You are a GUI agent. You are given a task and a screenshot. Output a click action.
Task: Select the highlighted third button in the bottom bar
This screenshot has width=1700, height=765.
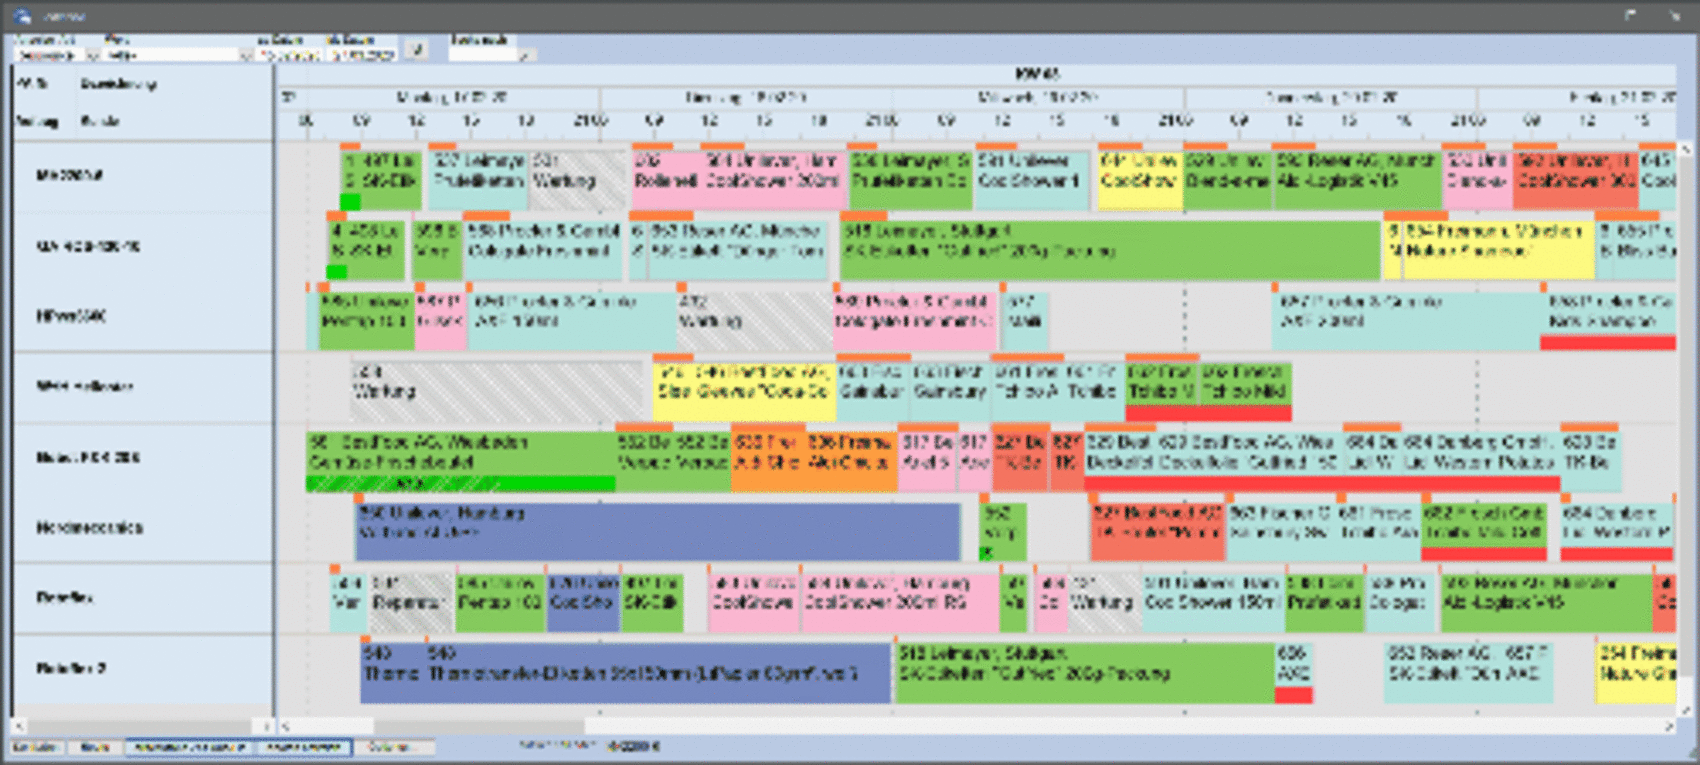190,747
